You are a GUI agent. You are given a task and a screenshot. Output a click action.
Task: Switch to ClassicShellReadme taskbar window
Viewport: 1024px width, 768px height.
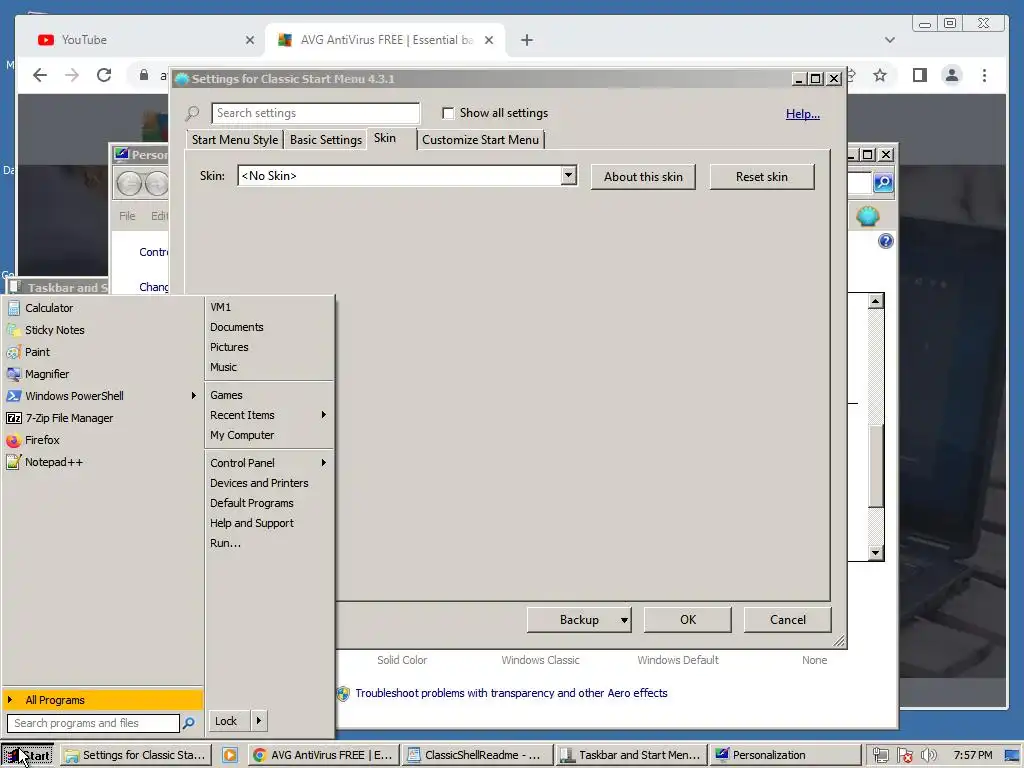pos(477,755)
